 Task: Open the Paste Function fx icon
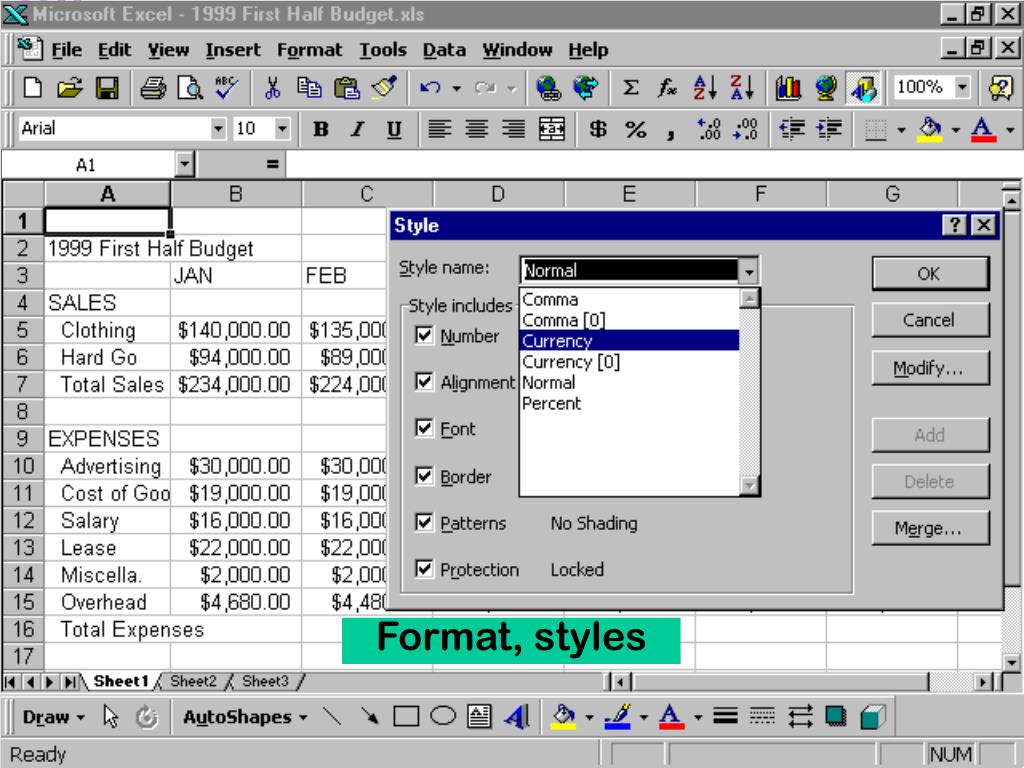tap(667, 88)
